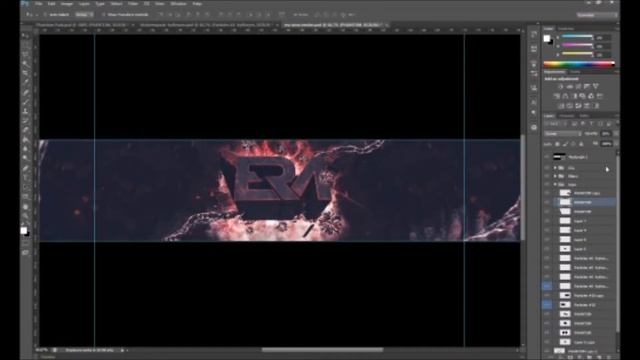
Task: Adjust the blue (bottom) color slider
Action: click(577, 53)
